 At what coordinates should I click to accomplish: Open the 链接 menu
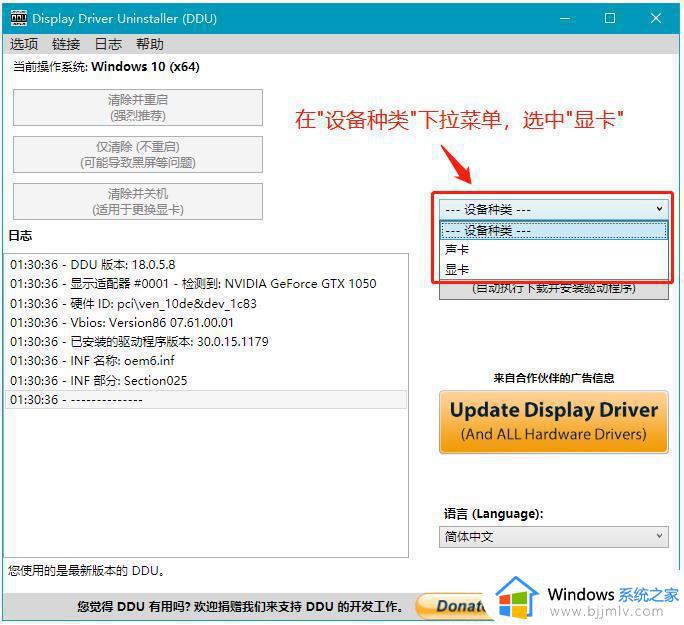(66, 44)
